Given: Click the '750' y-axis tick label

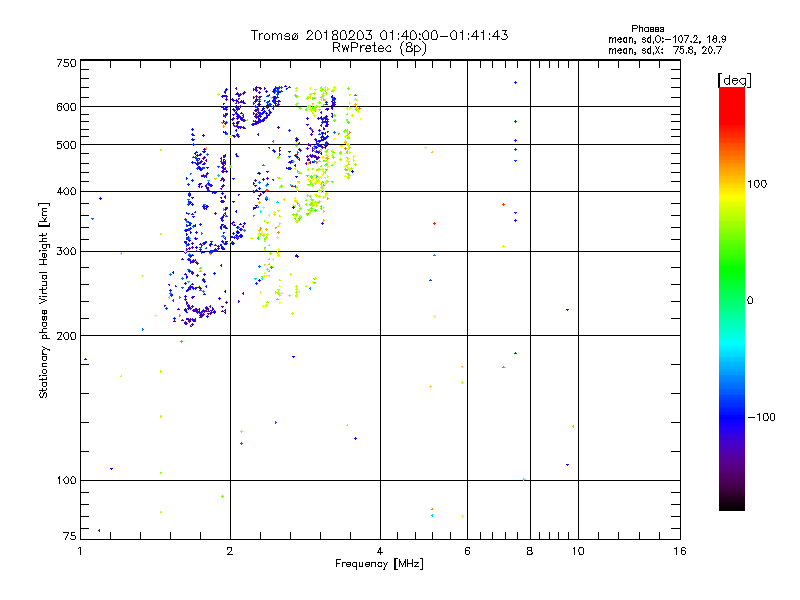Looking at the screenshot, I should 66,63.
